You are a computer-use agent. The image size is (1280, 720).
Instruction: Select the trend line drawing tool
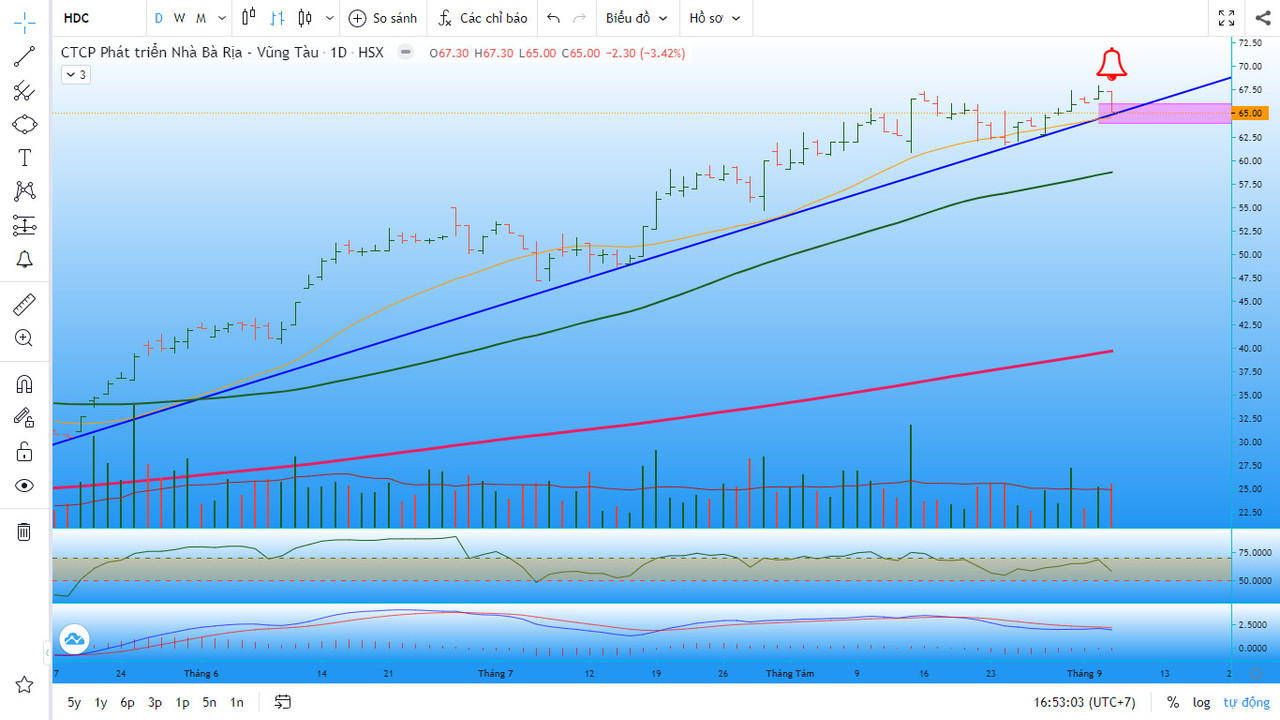[24, 57]
